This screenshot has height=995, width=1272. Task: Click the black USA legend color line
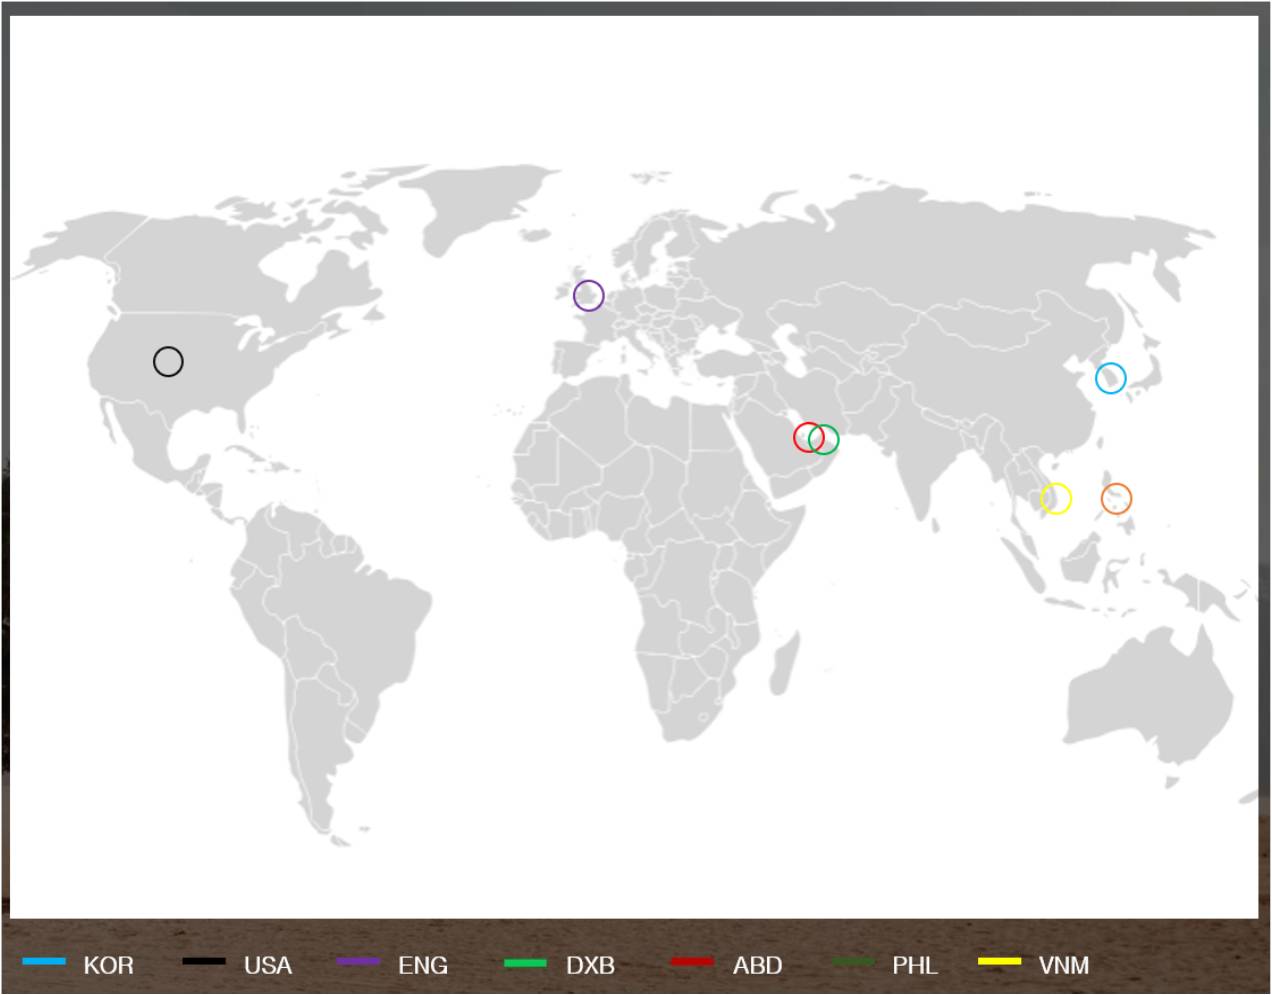click(204, 962)
